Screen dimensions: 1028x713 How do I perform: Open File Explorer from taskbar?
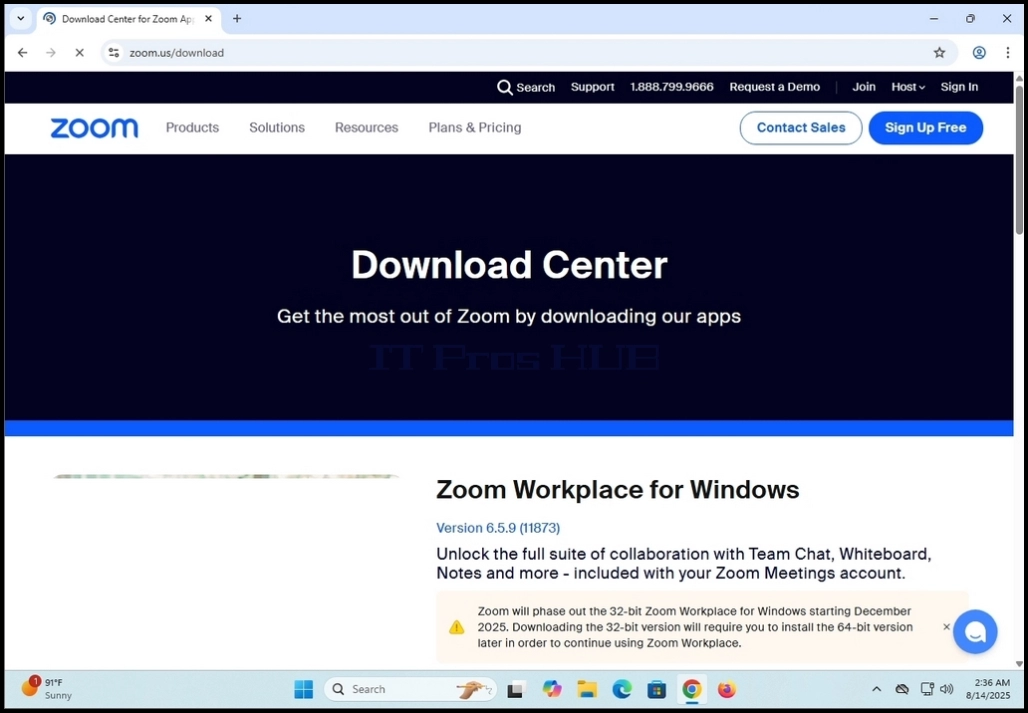(x=587, y=689)
